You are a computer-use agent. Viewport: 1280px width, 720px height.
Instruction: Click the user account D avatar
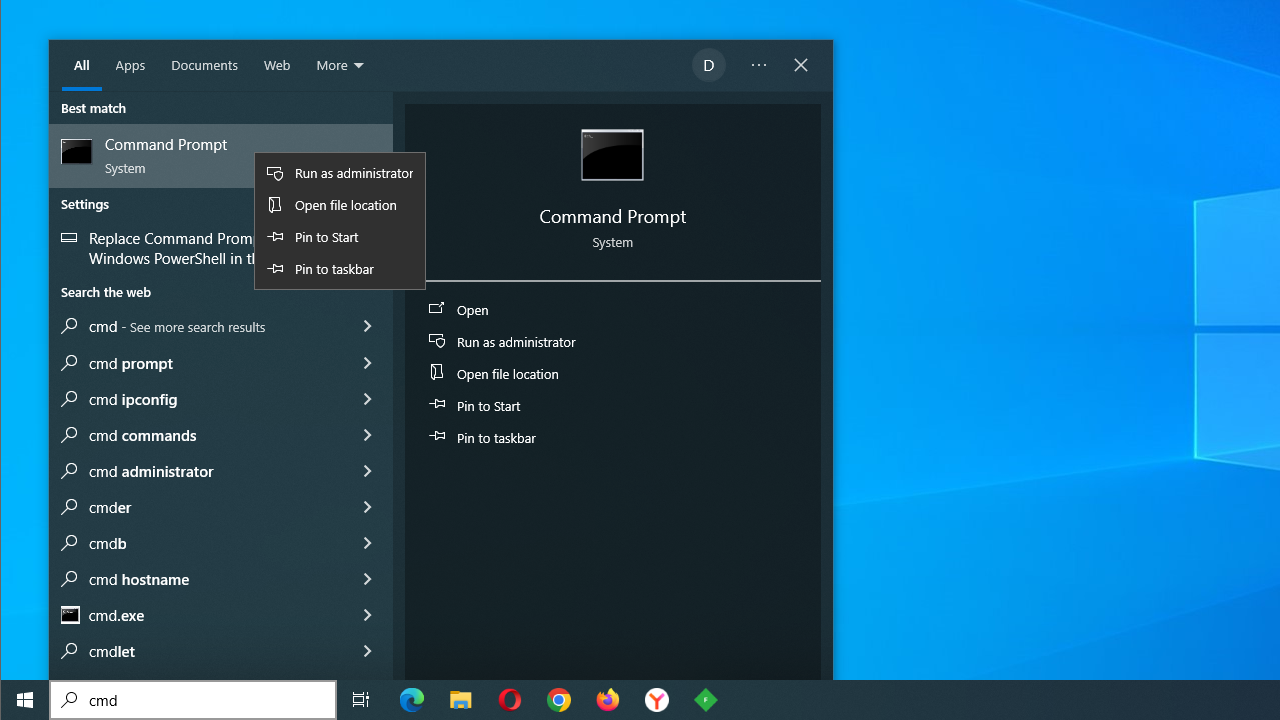pyautogui.click(x=708, y=66)
